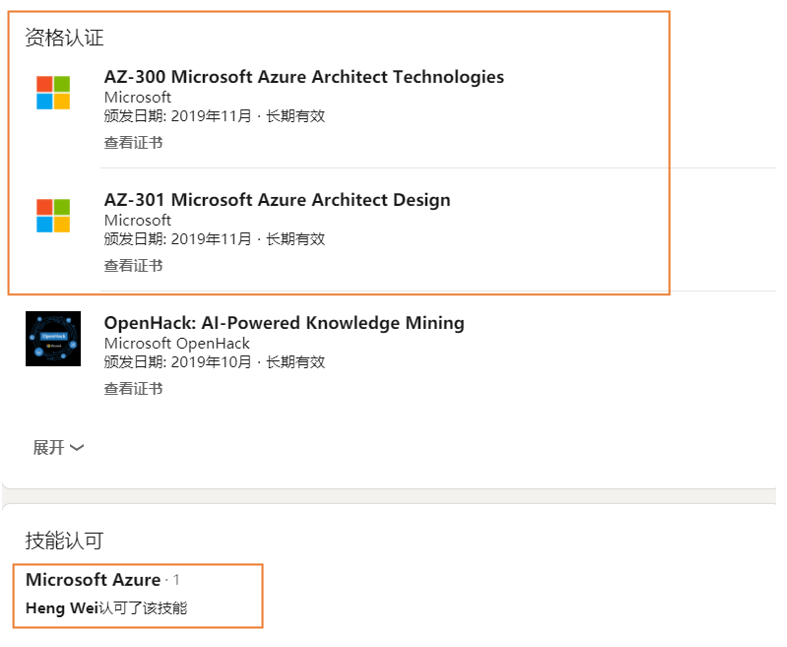Click the Microsoft logo beside AZ-301 certification
The width and height of the screenshot is (787, 647).
(x=53, y=216)
